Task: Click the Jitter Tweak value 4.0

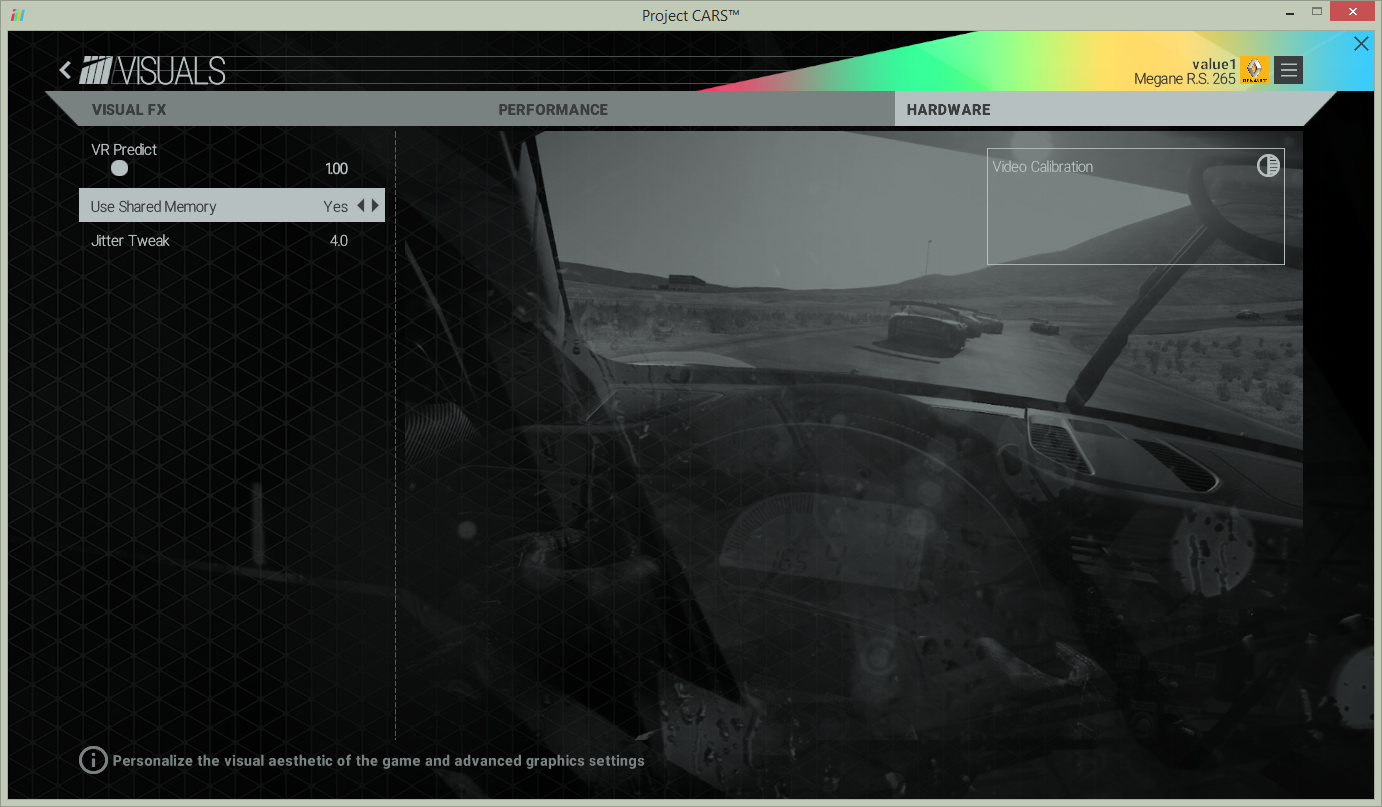Action: pos(339,240)
